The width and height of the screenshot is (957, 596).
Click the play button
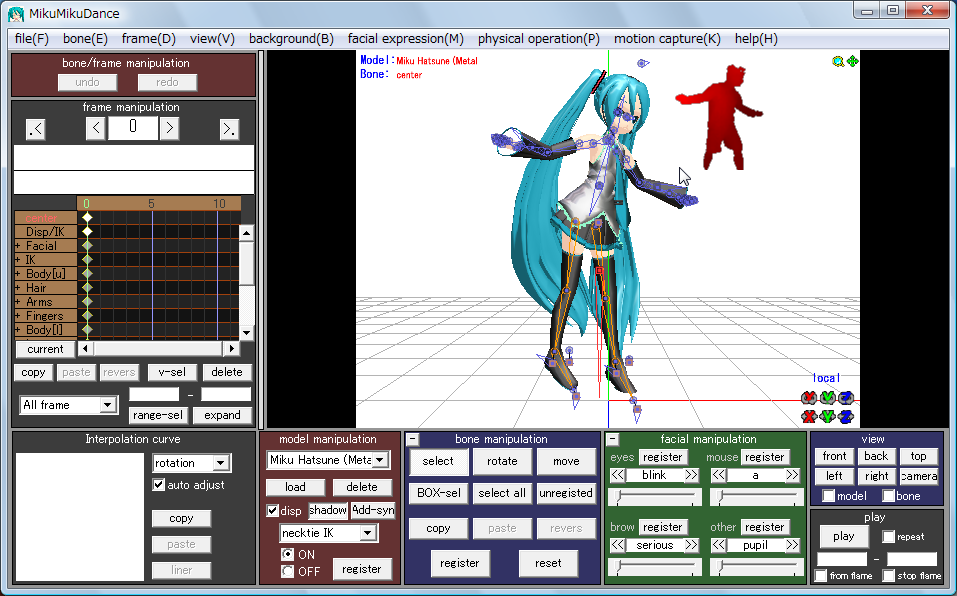tap(843, 537)
